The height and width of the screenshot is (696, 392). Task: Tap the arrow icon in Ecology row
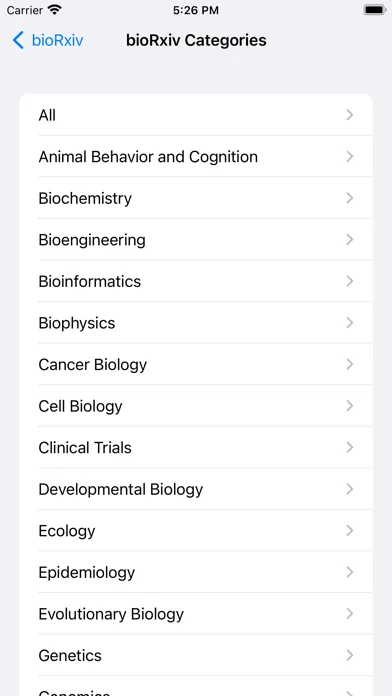tap(350, 531)
